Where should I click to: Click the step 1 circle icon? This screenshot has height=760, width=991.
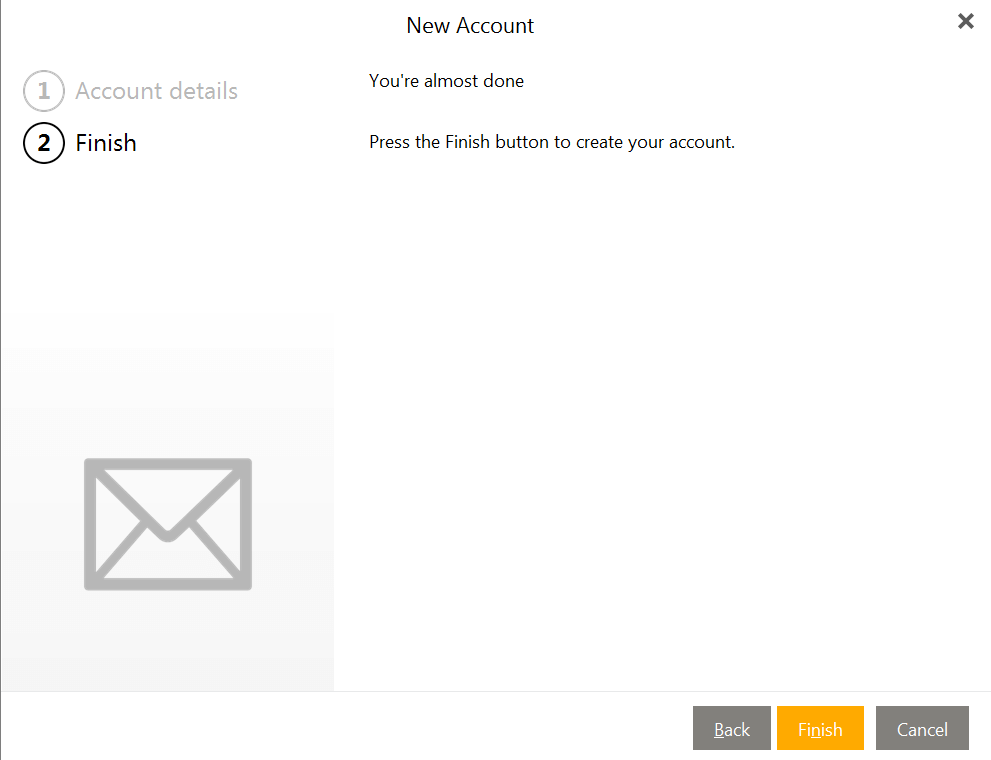[44, 91]
